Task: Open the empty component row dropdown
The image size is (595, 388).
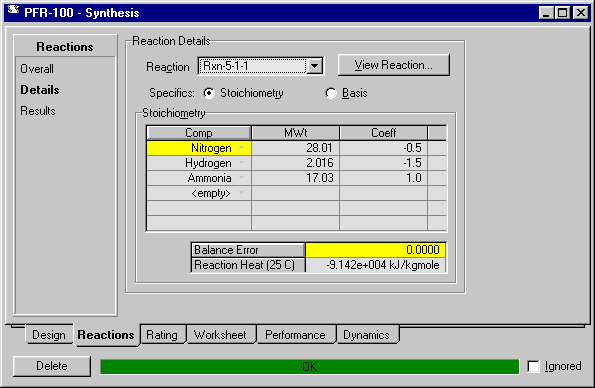Action: [x=241, y=193]
